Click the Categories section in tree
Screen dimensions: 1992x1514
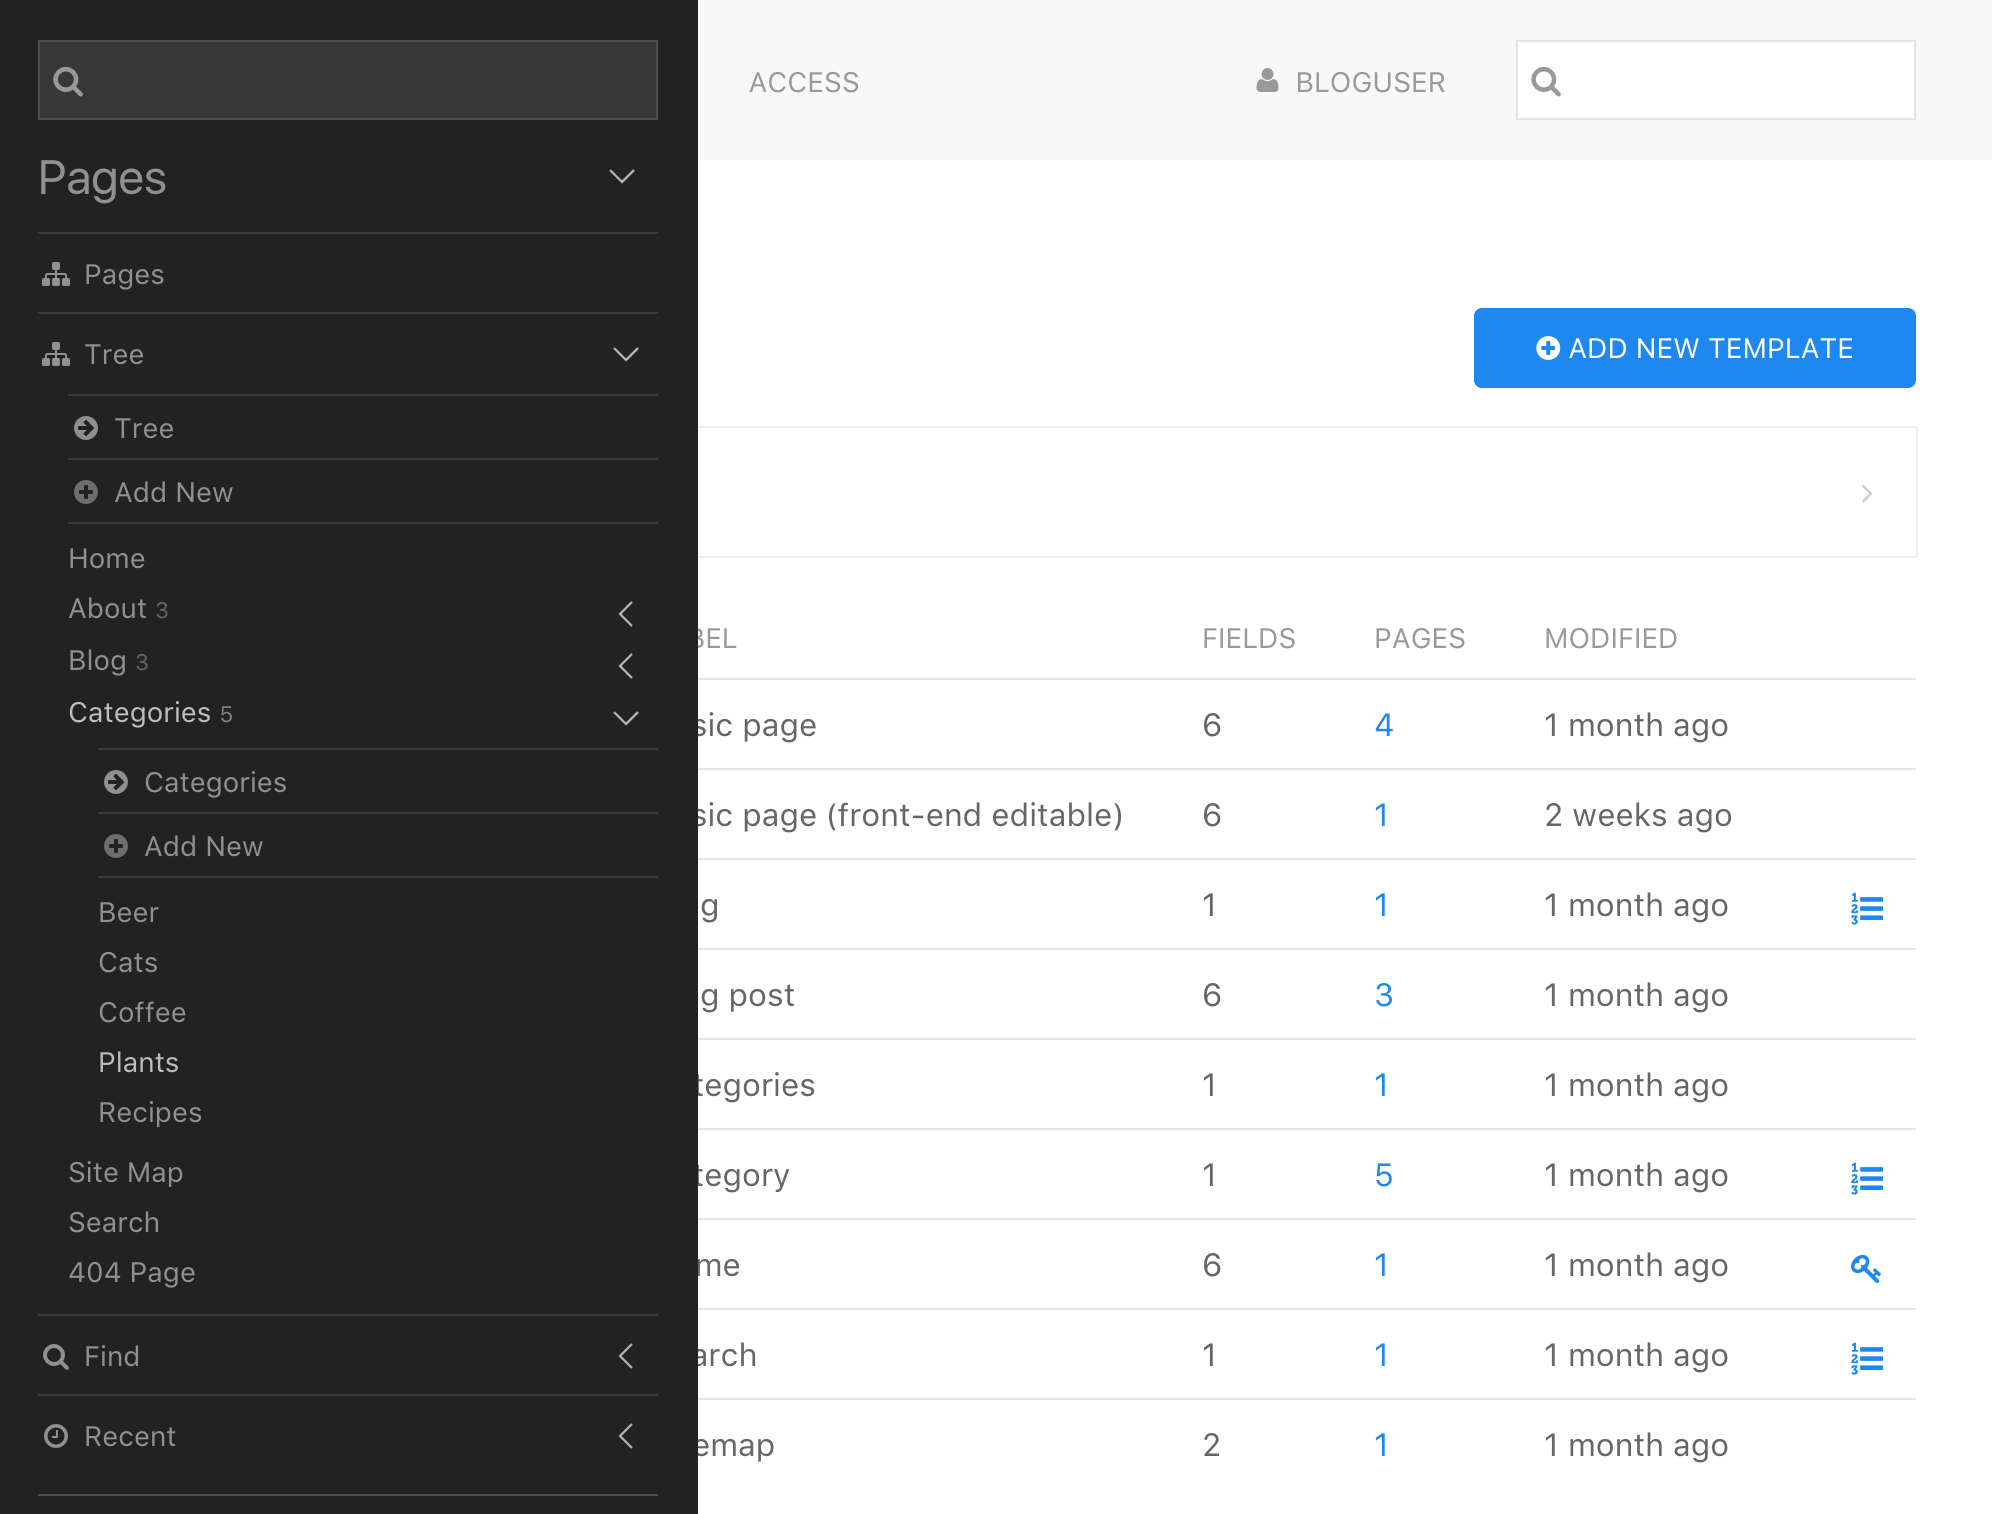click(x=139, y=712)
